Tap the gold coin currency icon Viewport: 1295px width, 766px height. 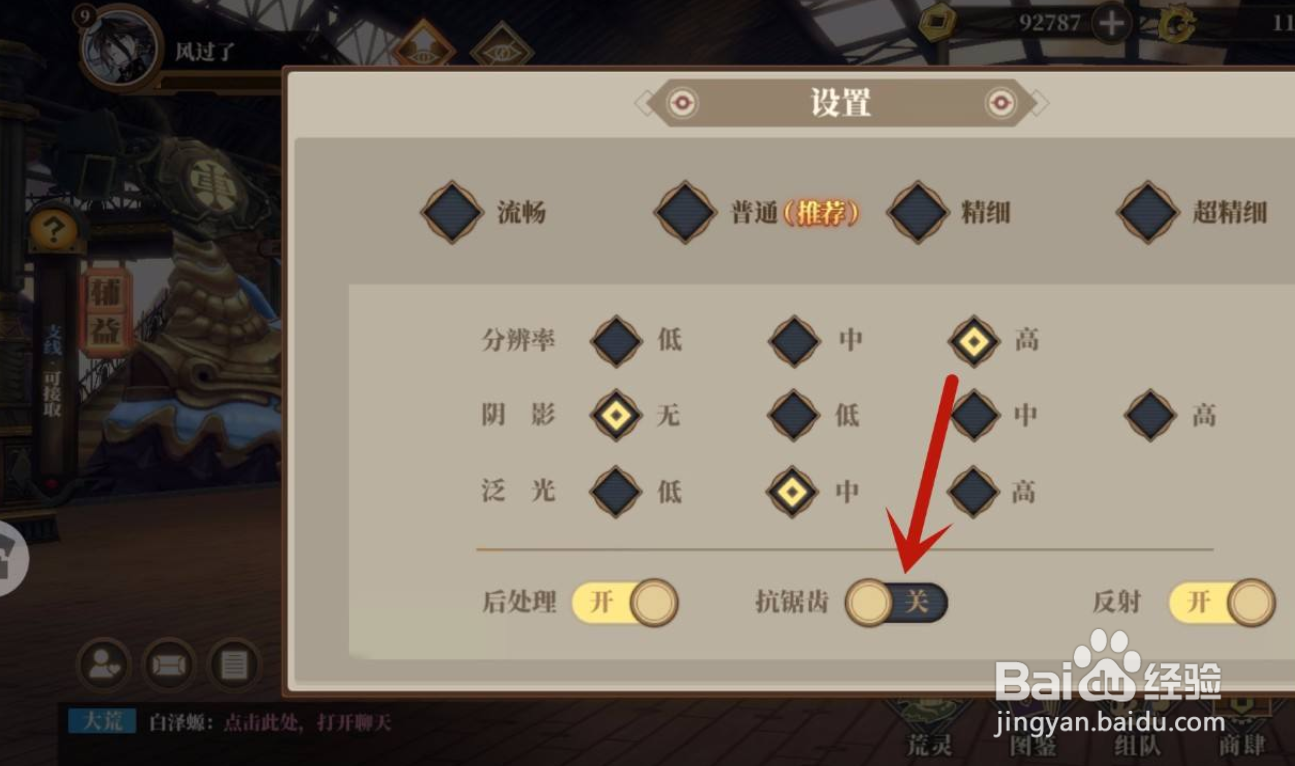point(938,22)
